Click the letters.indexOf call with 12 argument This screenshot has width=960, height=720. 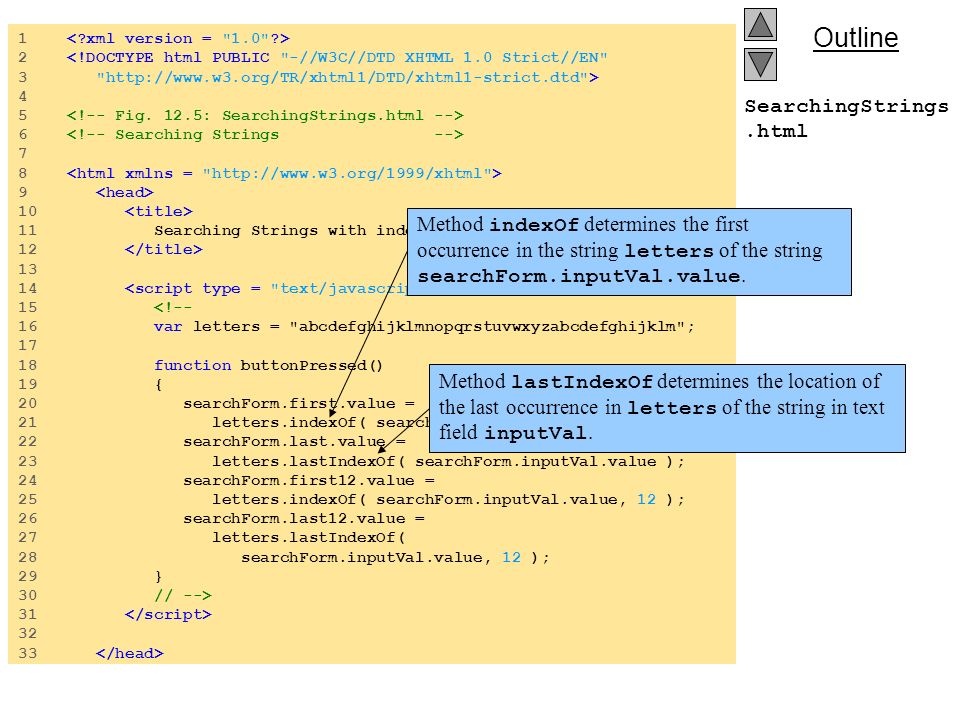tap(448, 500)
